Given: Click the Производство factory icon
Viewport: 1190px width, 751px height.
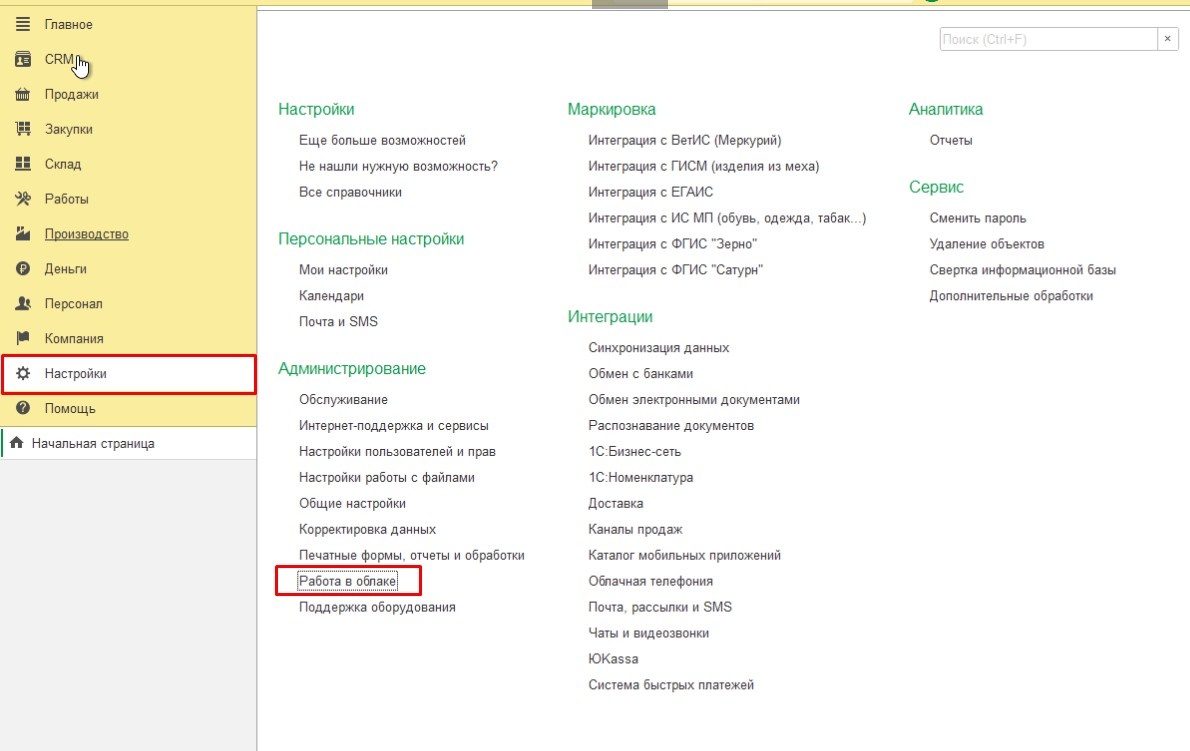Looking at the screenshot, I should click(x=23, y=234).
